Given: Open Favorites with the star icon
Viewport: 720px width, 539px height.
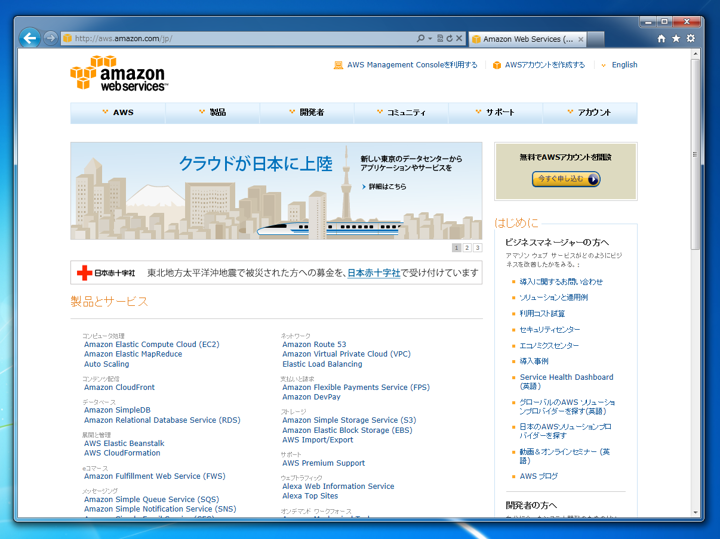Looking at the screenshot, I should tap(676, 39).
